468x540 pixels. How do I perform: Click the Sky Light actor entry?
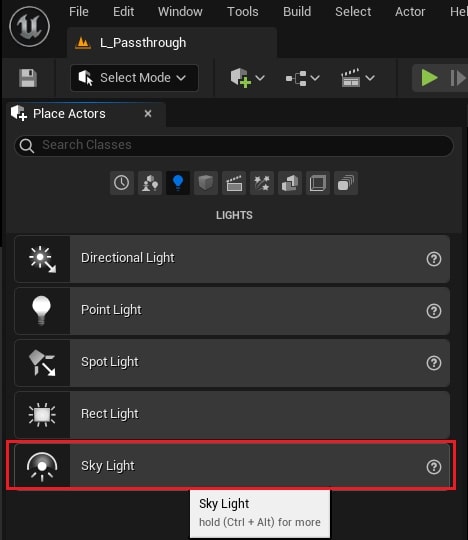click(232, 466)
